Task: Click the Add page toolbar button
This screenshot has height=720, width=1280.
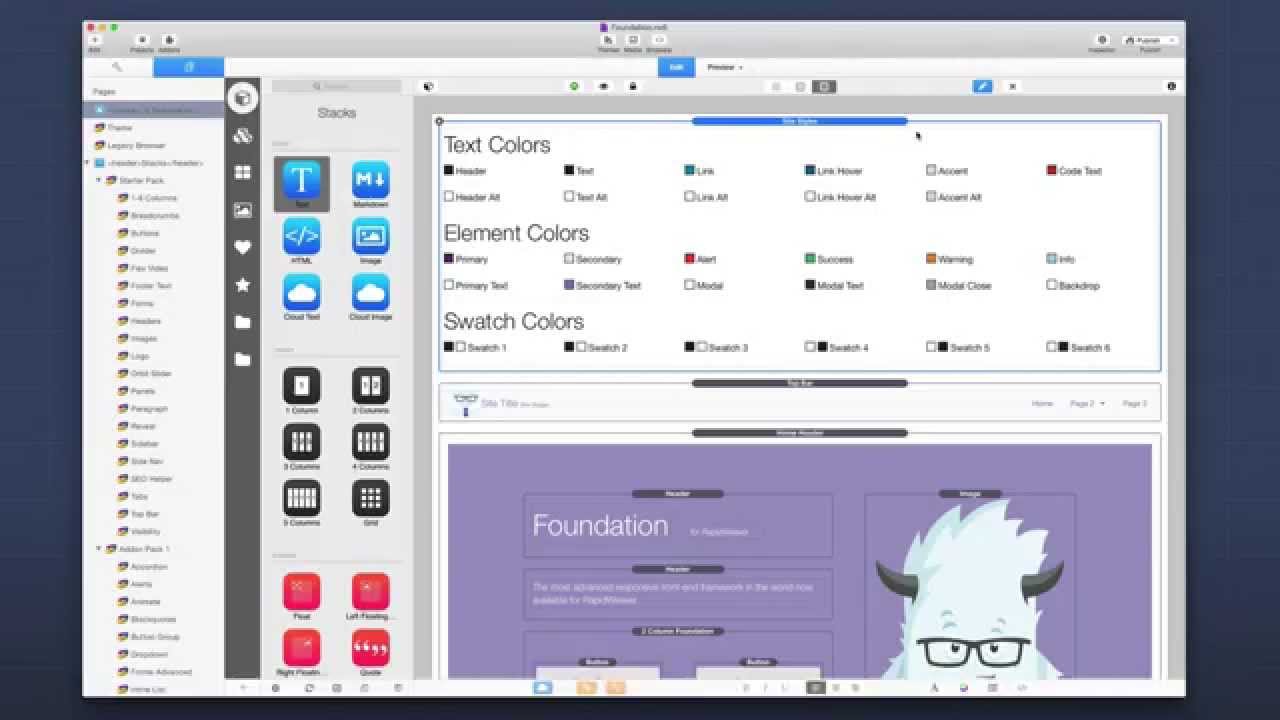Action: 95,43
